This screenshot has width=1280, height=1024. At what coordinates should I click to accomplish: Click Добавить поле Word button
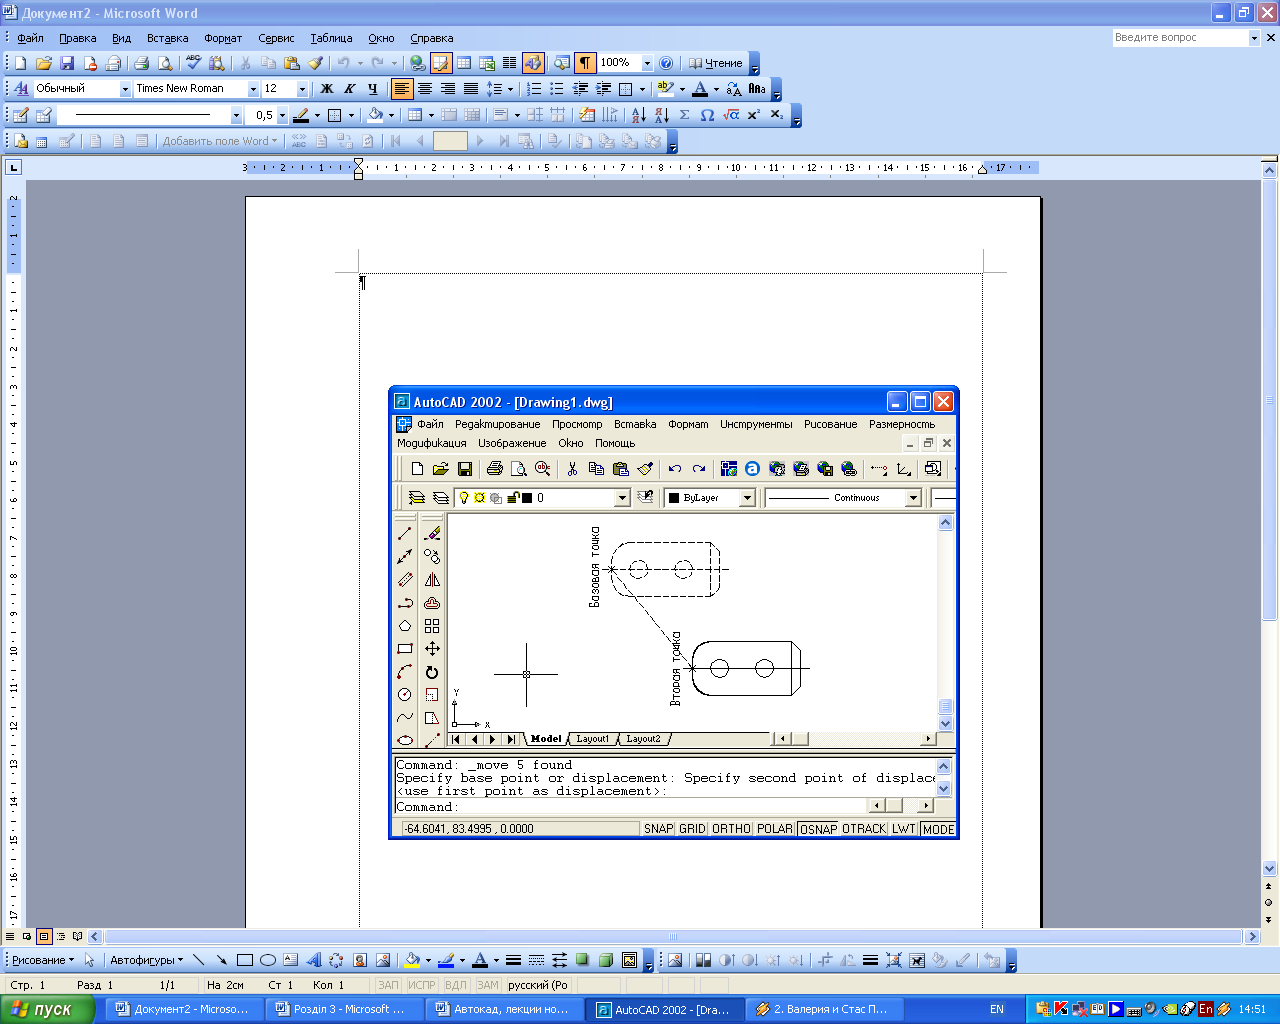(x=220, y=141)
